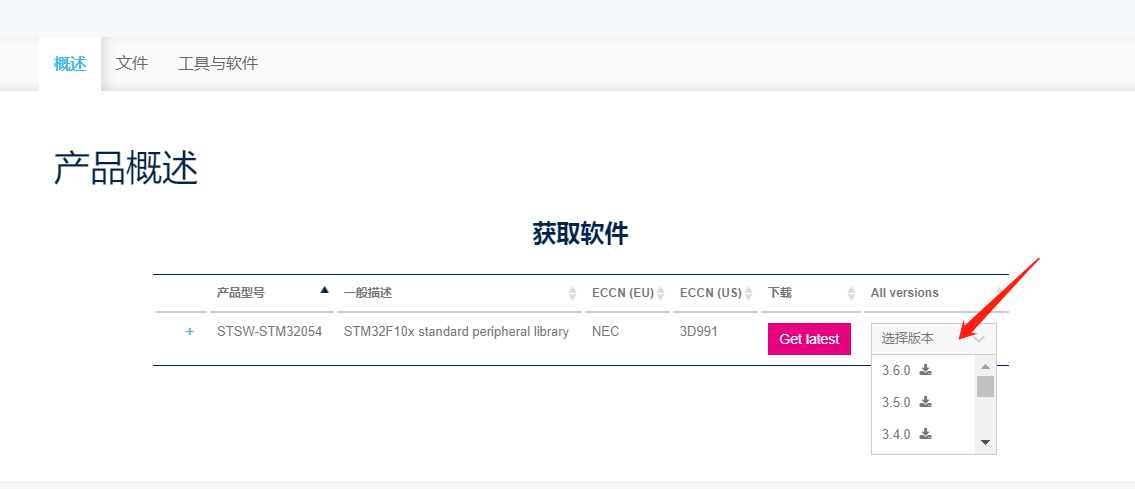Click the version list scrollbar thumb

(985, 386)
